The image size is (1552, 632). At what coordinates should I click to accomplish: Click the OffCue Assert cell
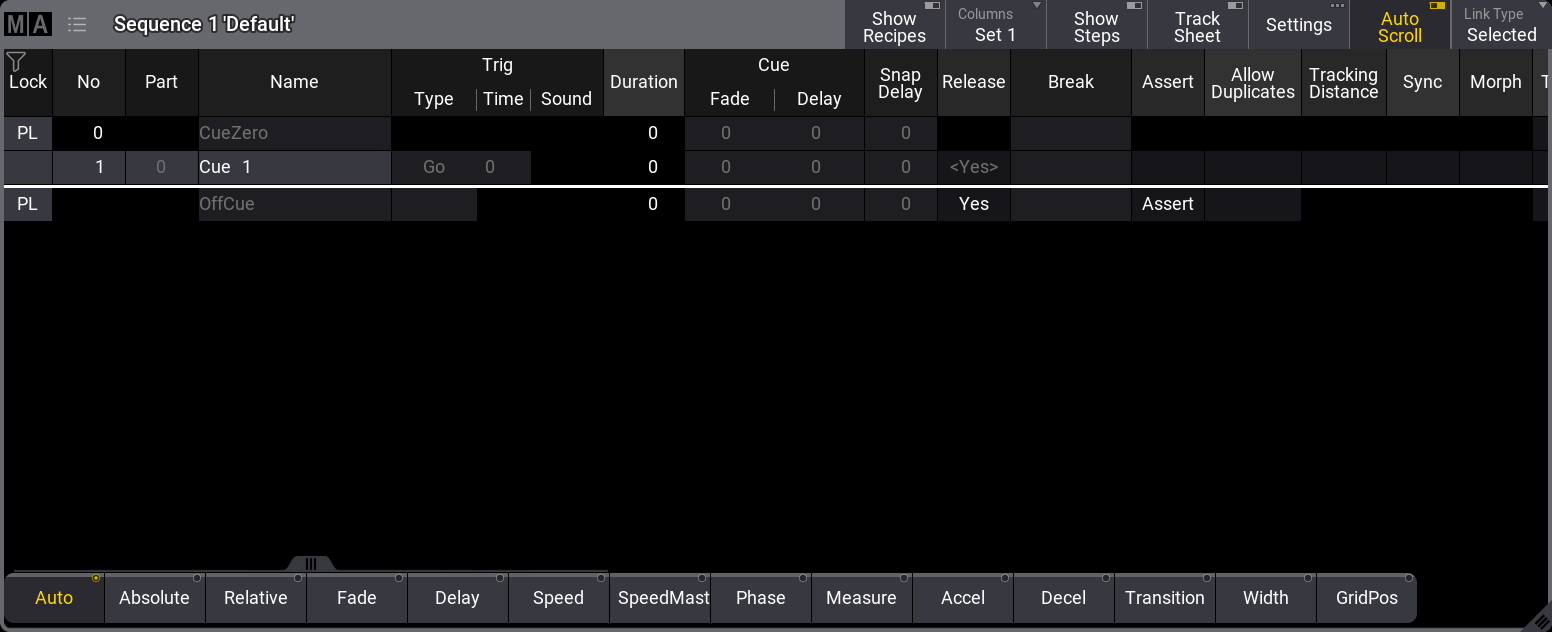(x=1167, y=204)
